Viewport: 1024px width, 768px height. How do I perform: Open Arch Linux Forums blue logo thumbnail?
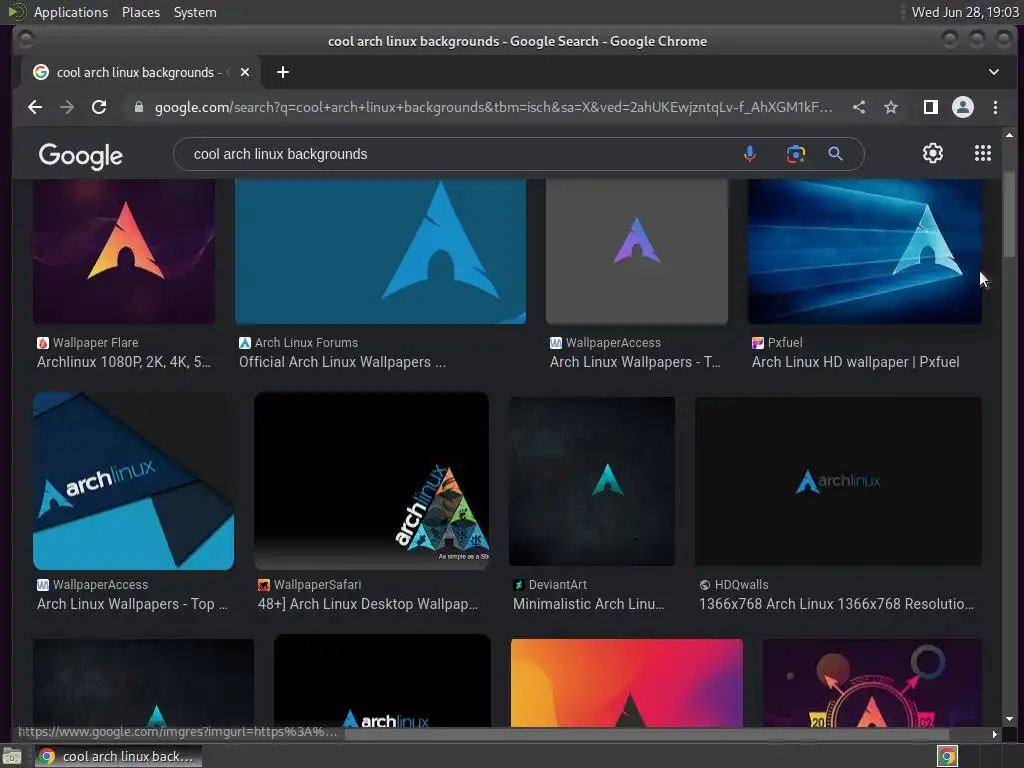(x=380, y=252)
